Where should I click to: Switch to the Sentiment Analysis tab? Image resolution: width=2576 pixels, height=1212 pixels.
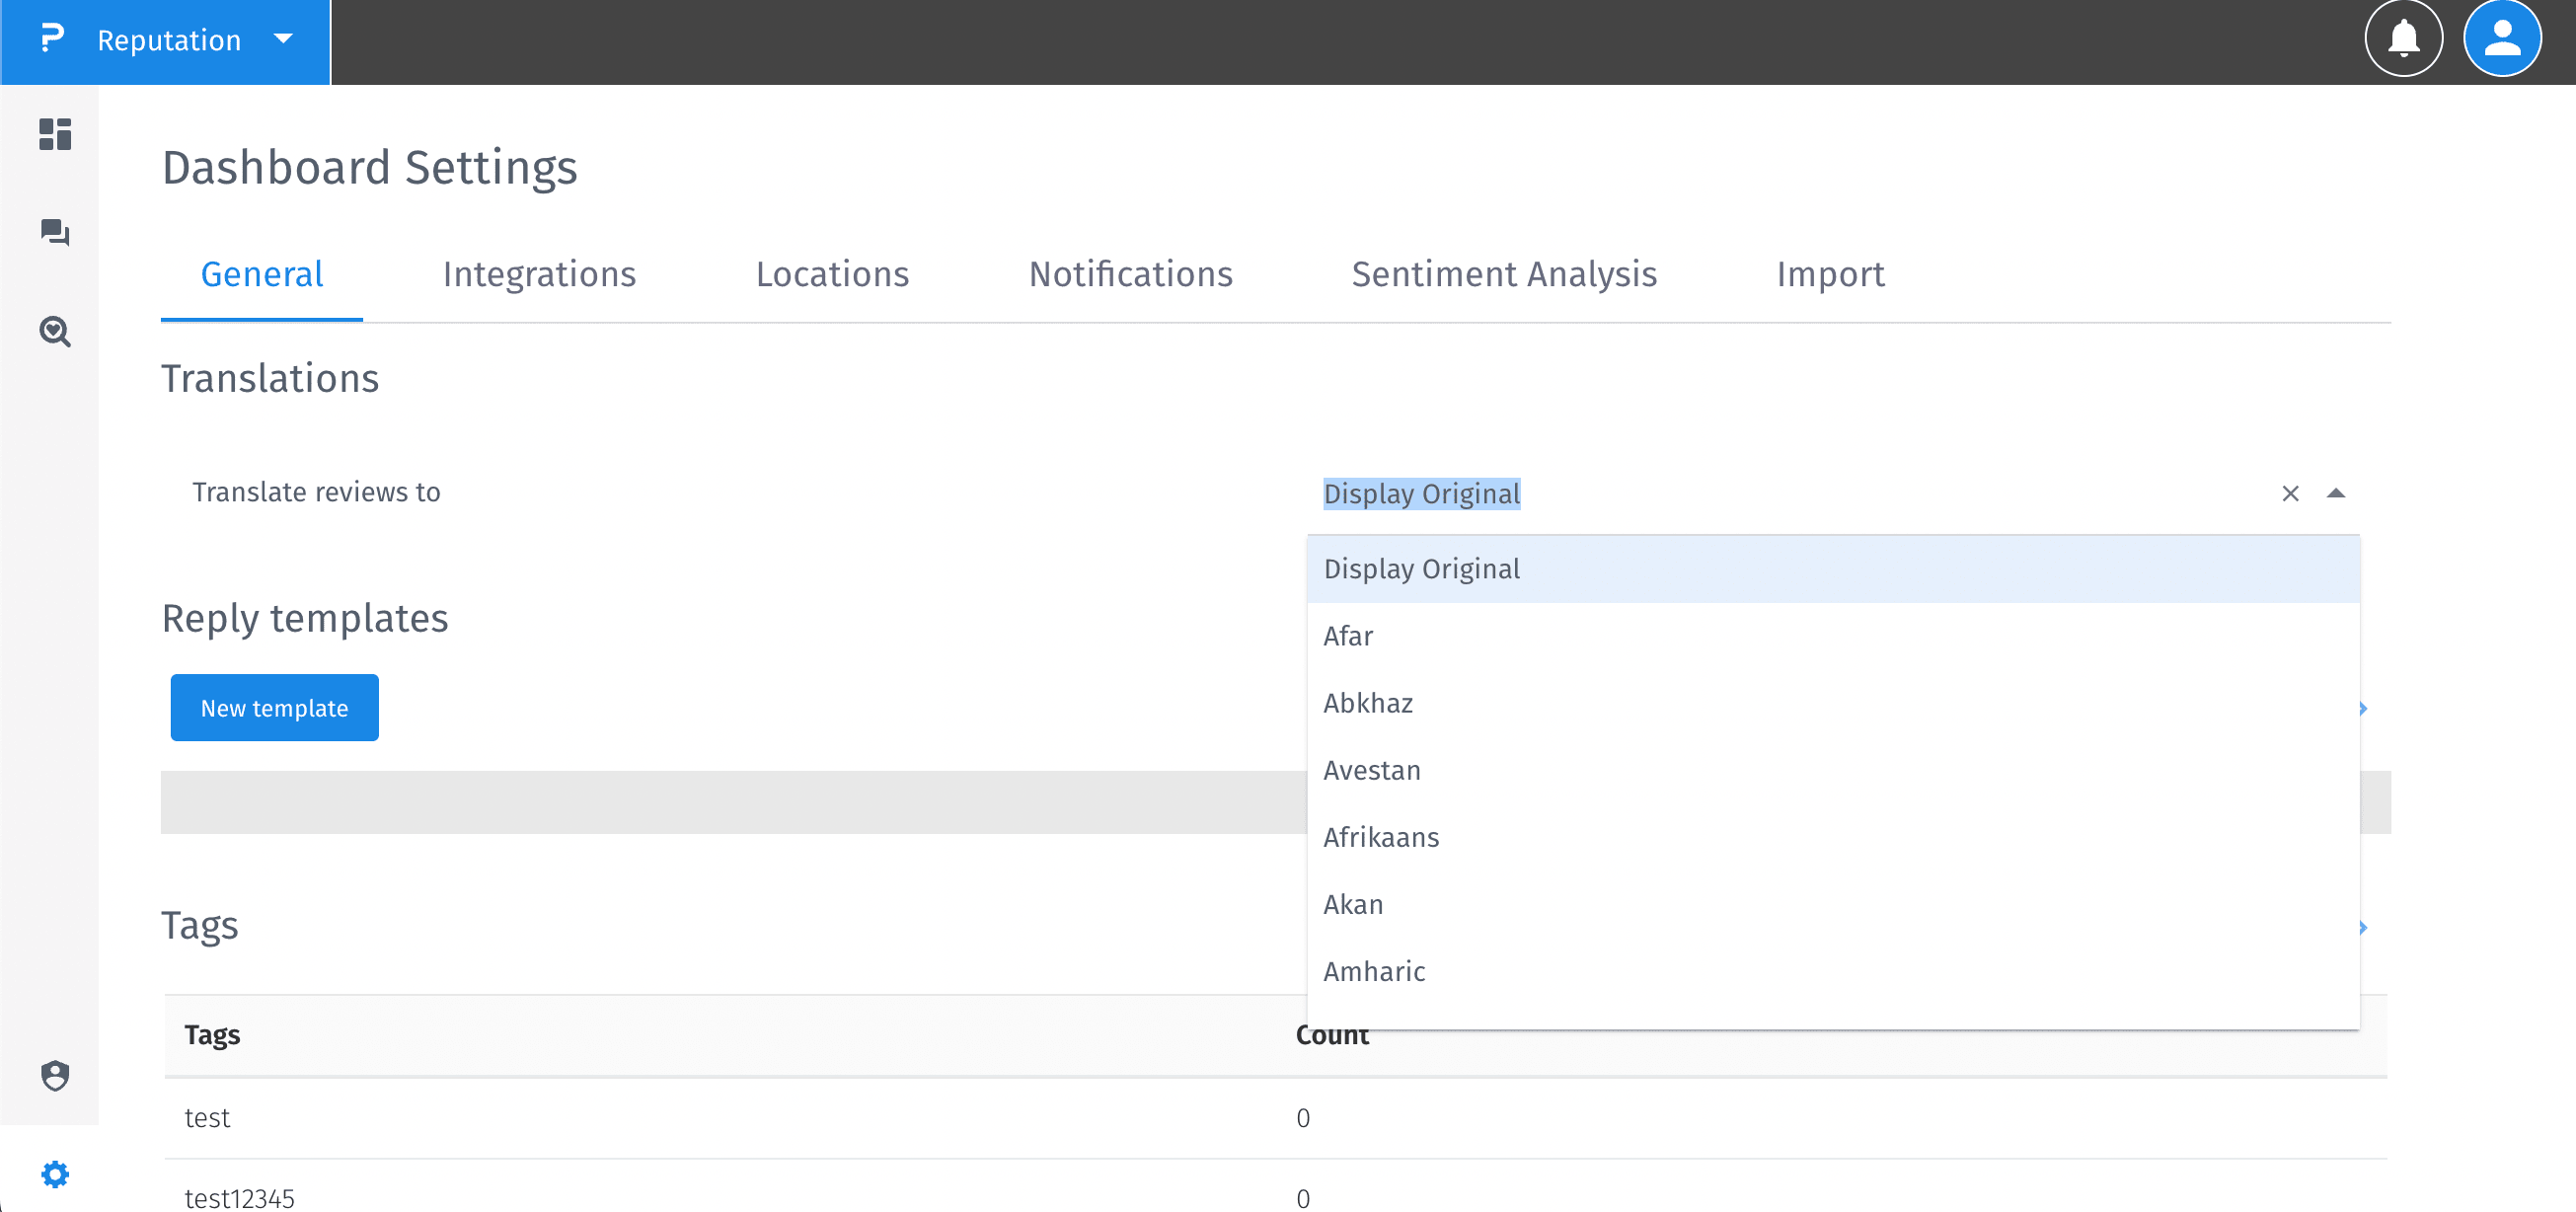1504,274
